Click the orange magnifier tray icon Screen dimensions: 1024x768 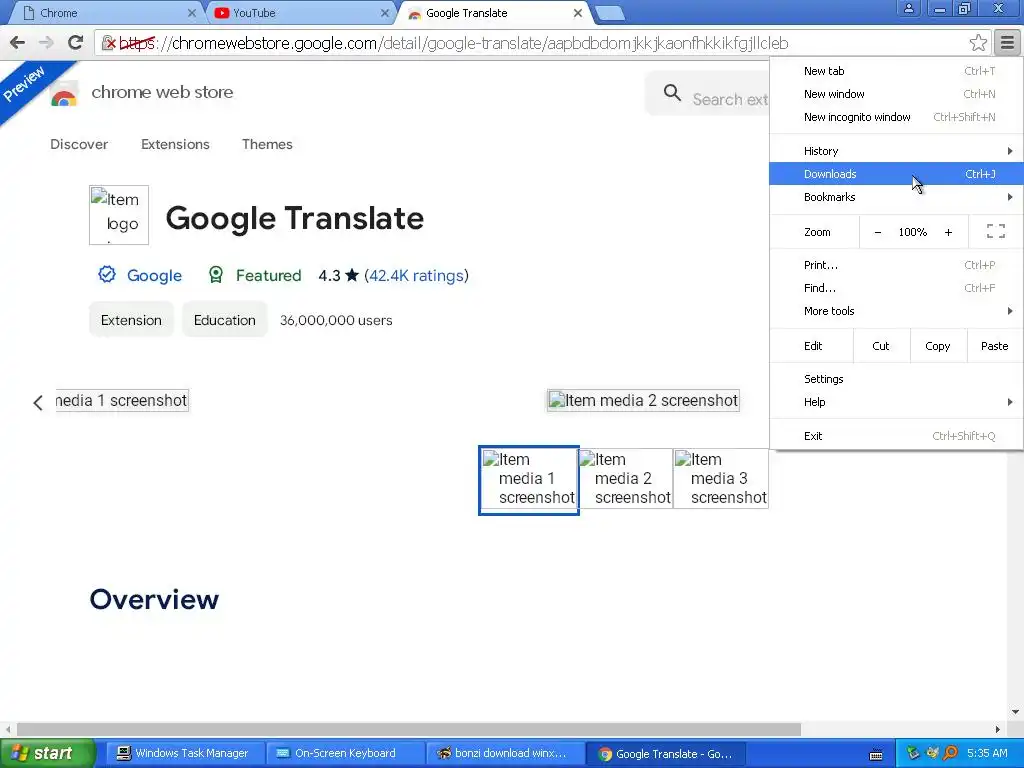[x=951, y=753]
